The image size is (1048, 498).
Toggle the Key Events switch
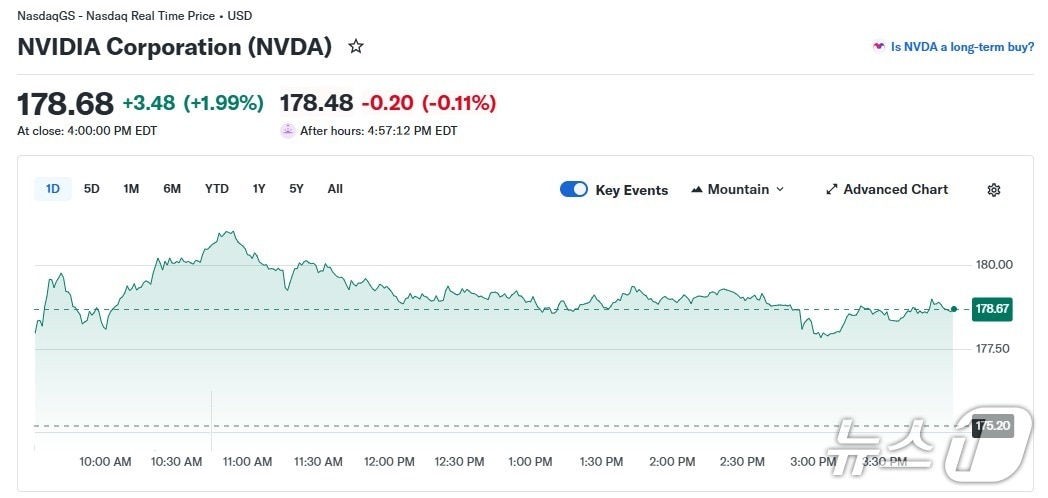click(x=574, y=190)
